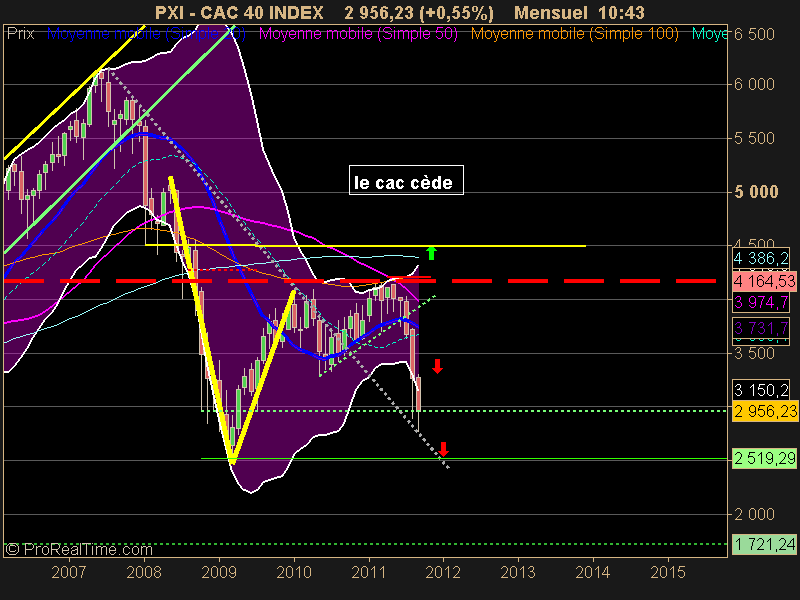The height and width of the screenshot is (600, 800).
Task: Click the '2011' year on the time axis
Action: 368,572
